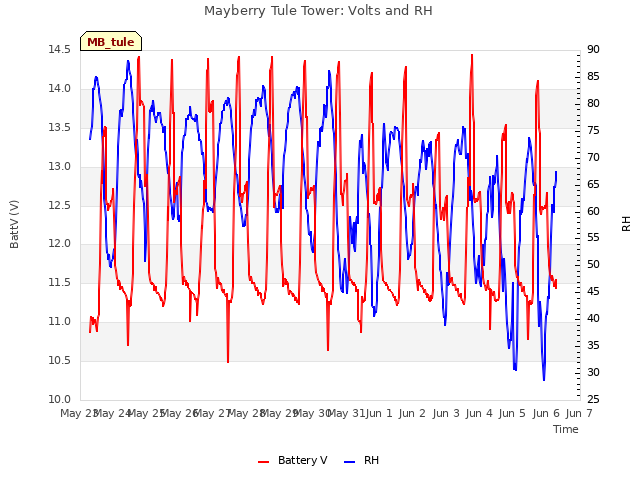
Task: Click the 35 right axis tick
Action: pyautogui.click(x=593, y=346)
